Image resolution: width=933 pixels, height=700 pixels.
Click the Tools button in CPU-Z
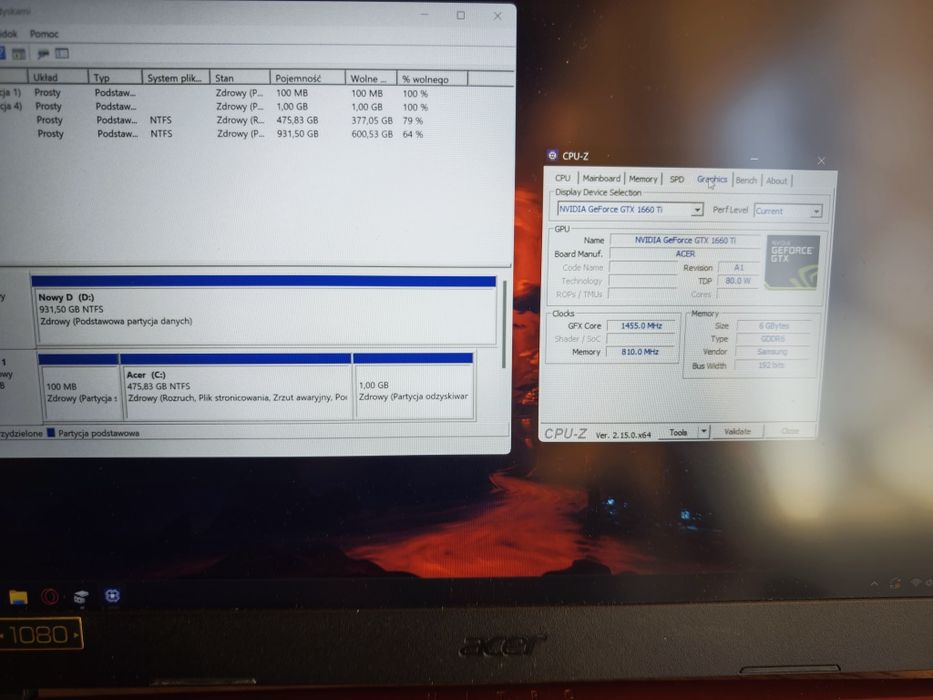pos(678,432)
